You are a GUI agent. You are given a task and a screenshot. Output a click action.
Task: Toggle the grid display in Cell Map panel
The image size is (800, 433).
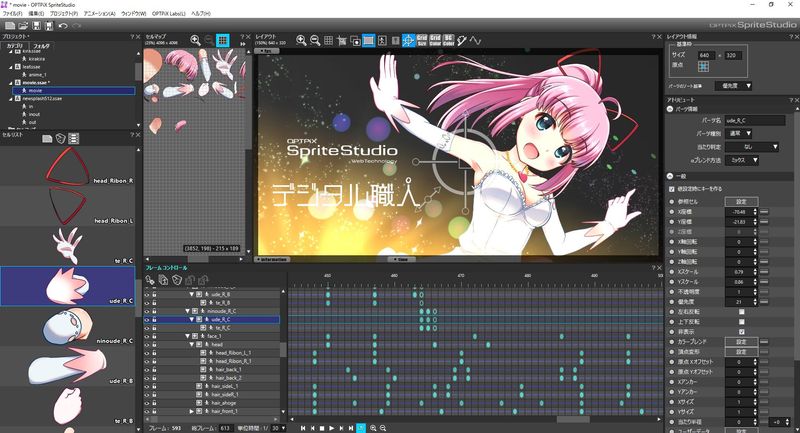click(222, 41)
